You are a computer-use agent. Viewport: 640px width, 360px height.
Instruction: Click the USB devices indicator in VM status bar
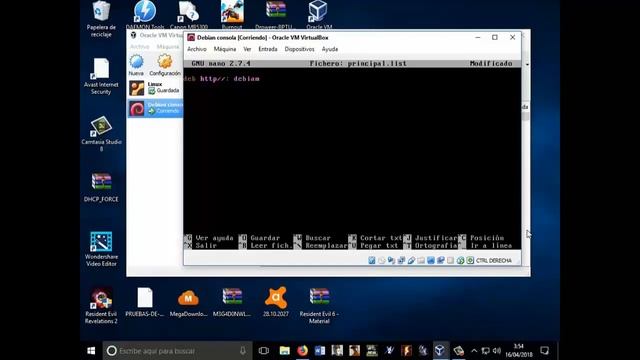[411, 260]
